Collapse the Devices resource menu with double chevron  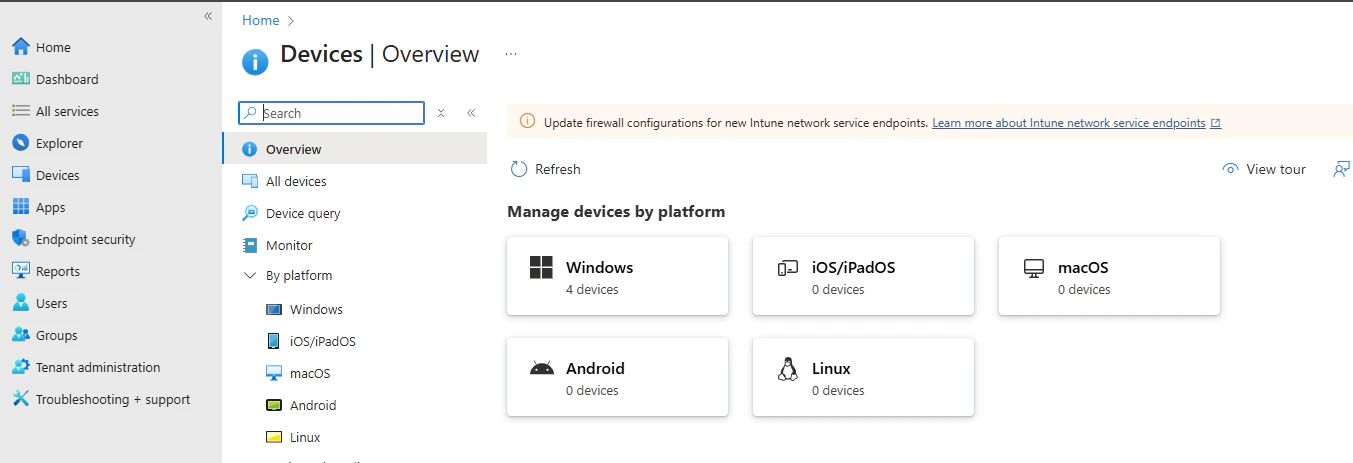(x=471, y=113)
